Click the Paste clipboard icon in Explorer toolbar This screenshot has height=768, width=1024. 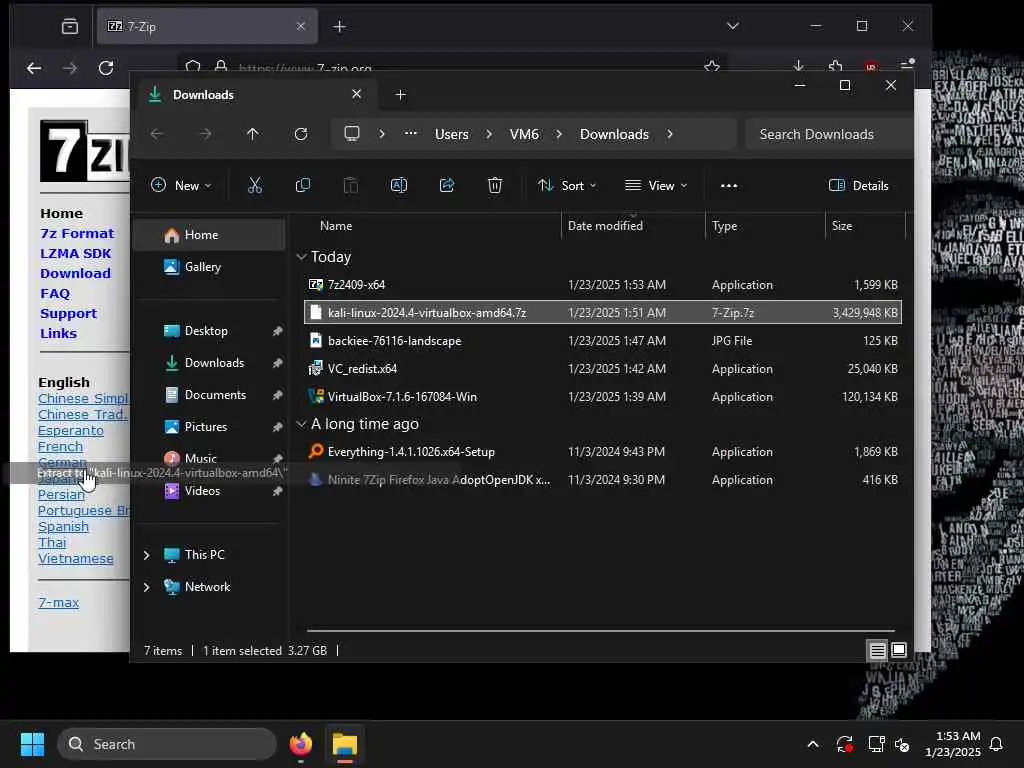tap(351, 185)
